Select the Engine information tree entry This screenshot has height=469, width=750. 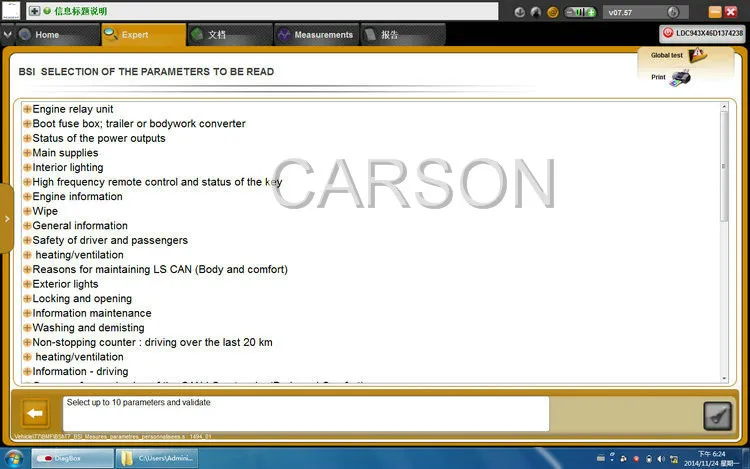pos(77,196)
